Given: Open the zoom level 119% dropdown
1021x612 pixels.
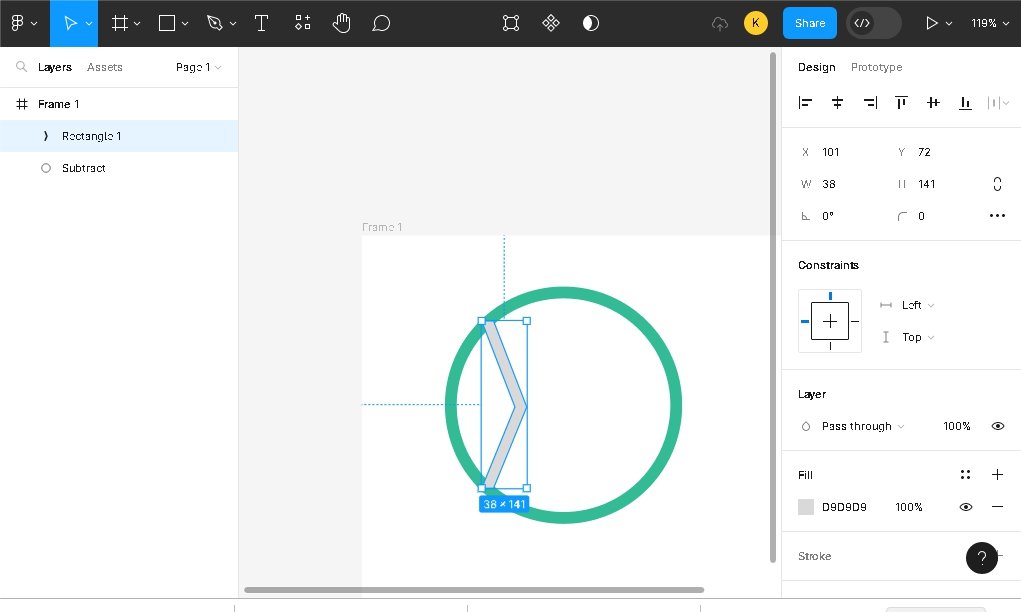Looking at the screenshot, I should pos(989,23).
